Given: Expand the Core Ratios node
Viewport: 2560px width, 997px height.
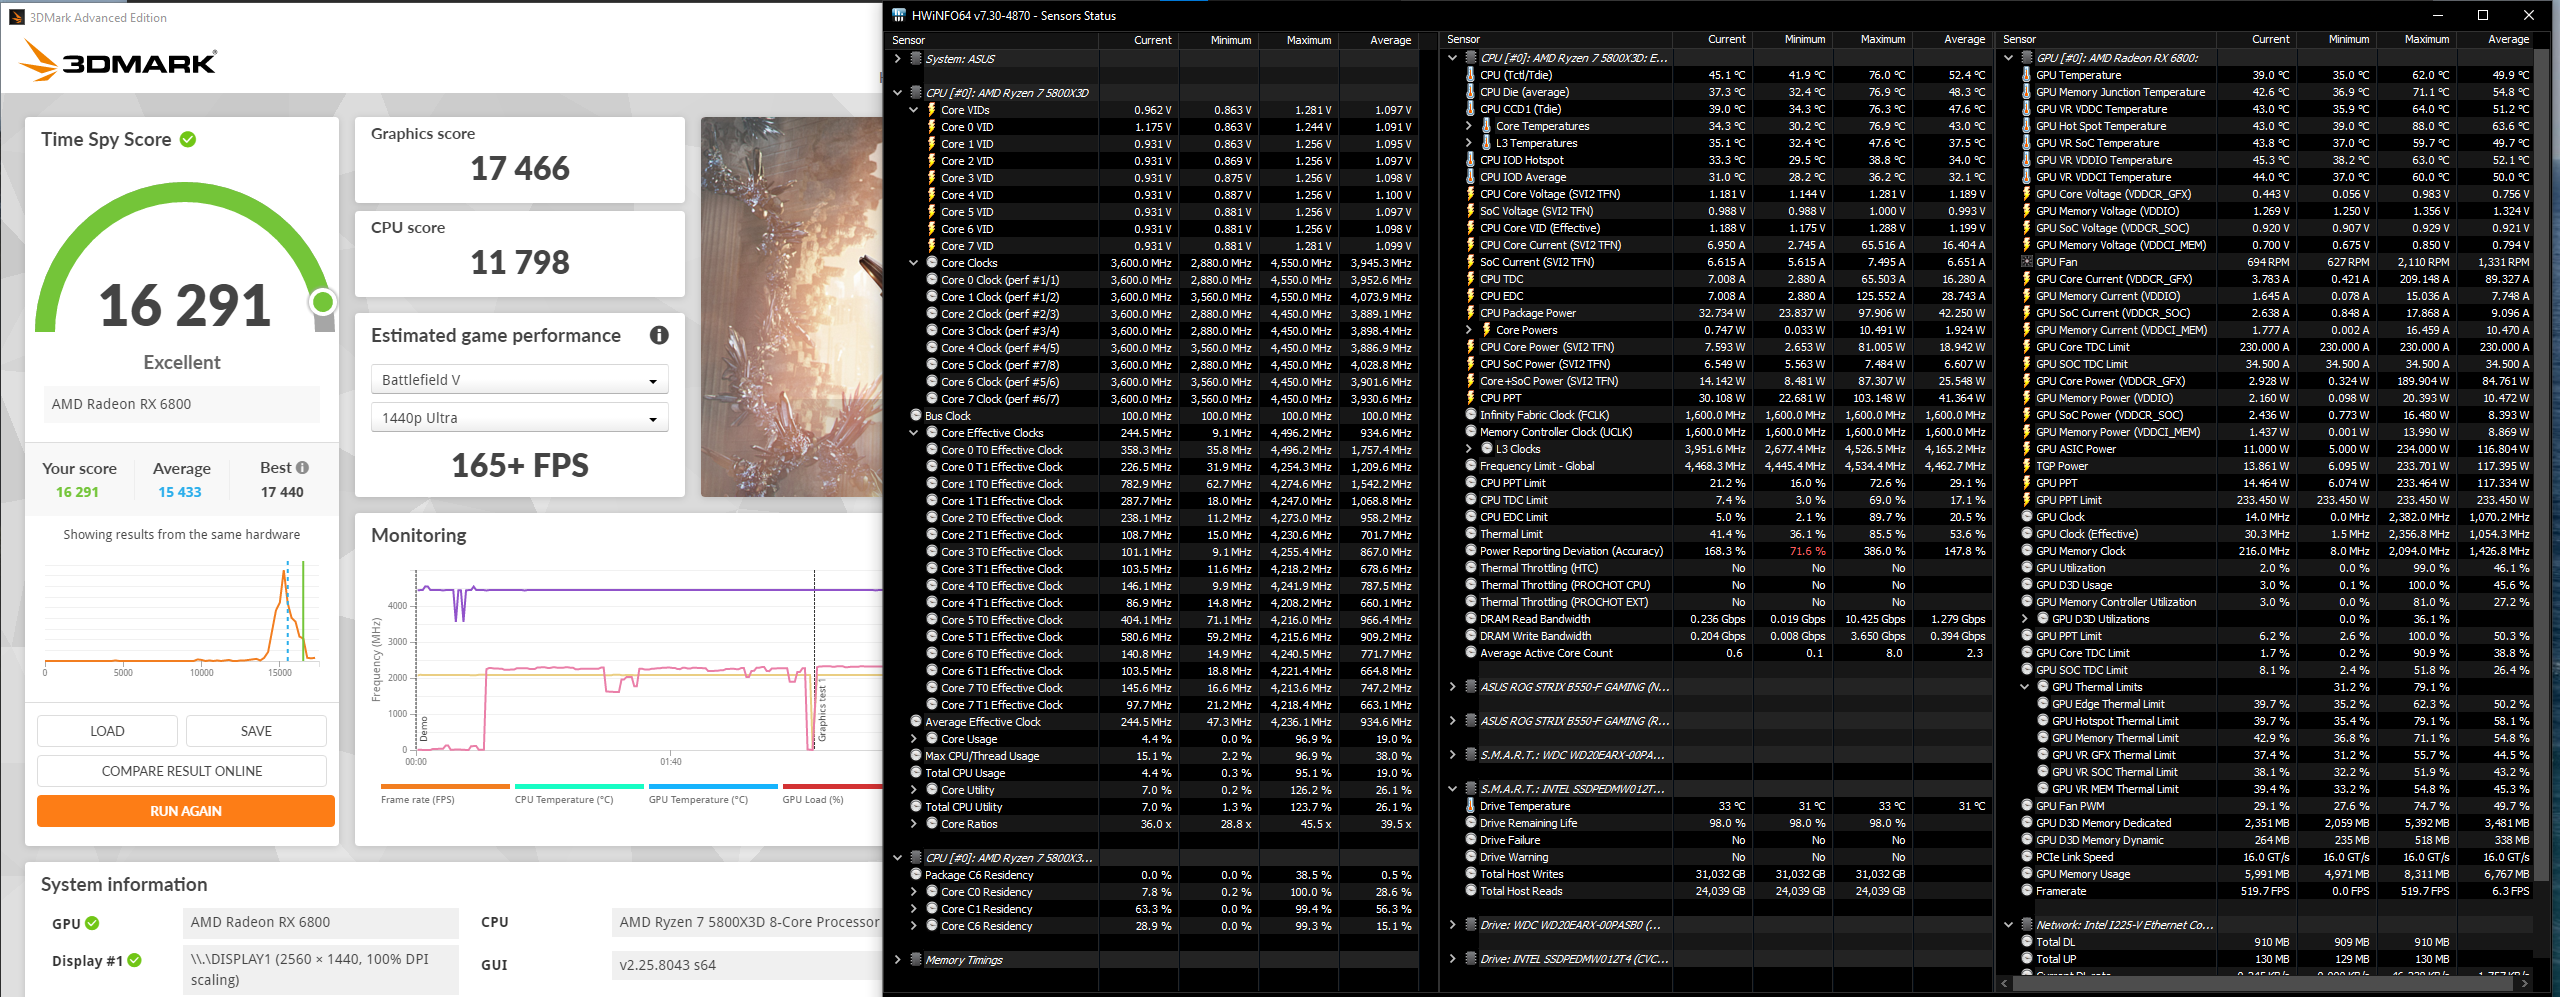Looking at the screenshot, I should tap(914, 824).
